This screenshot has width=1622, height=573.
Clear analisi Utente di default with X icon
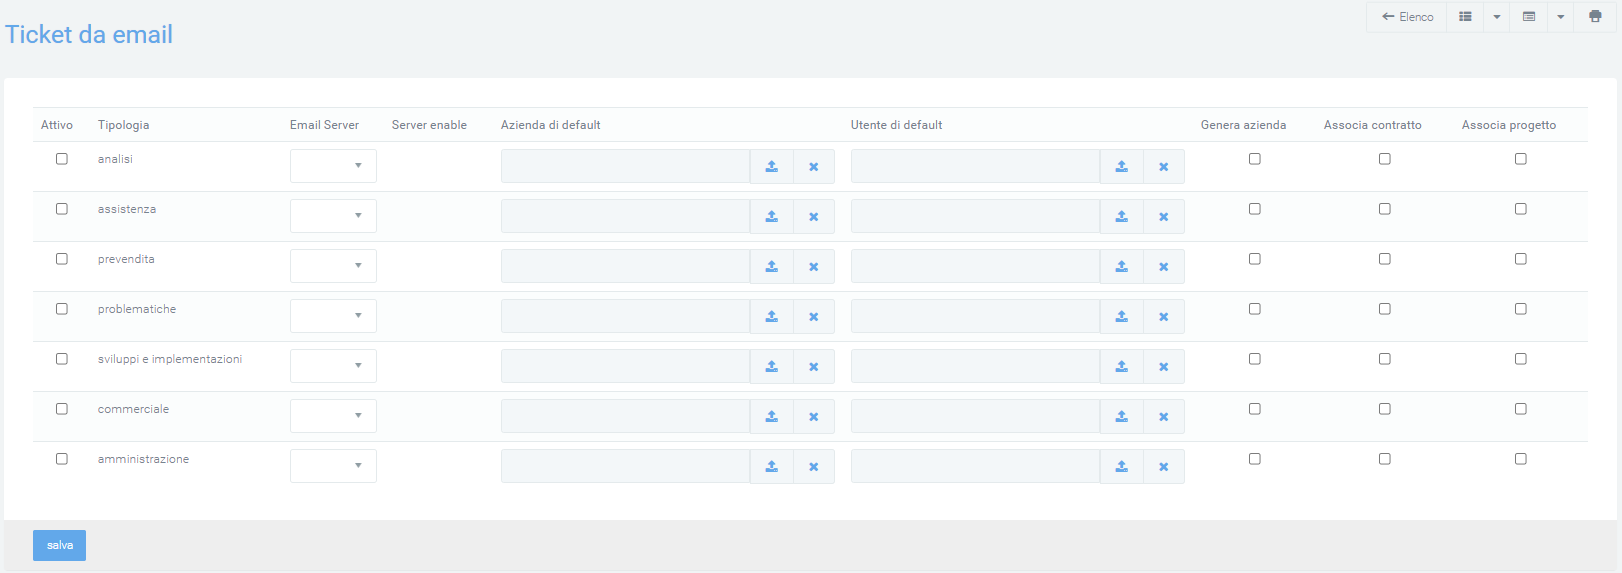tap(1164, 167)
